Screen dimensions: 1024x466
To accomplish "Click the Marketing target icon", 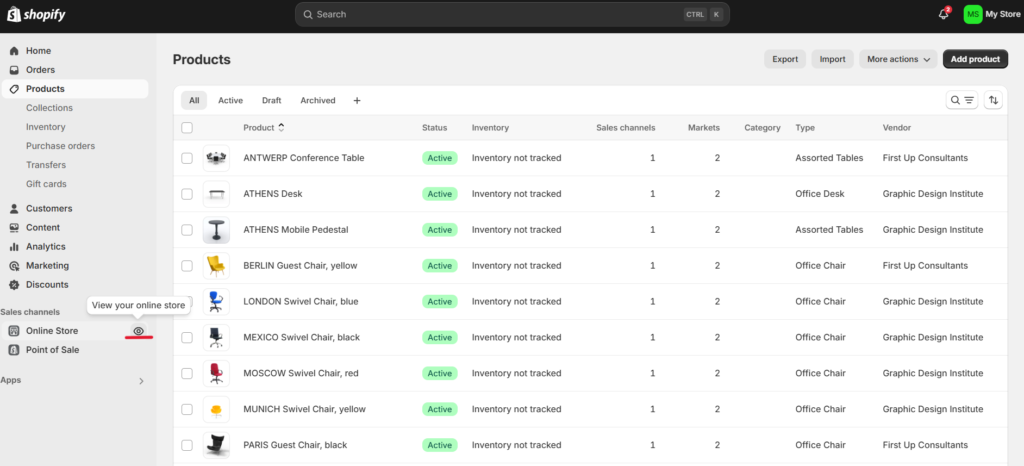I will pos(14,266).
